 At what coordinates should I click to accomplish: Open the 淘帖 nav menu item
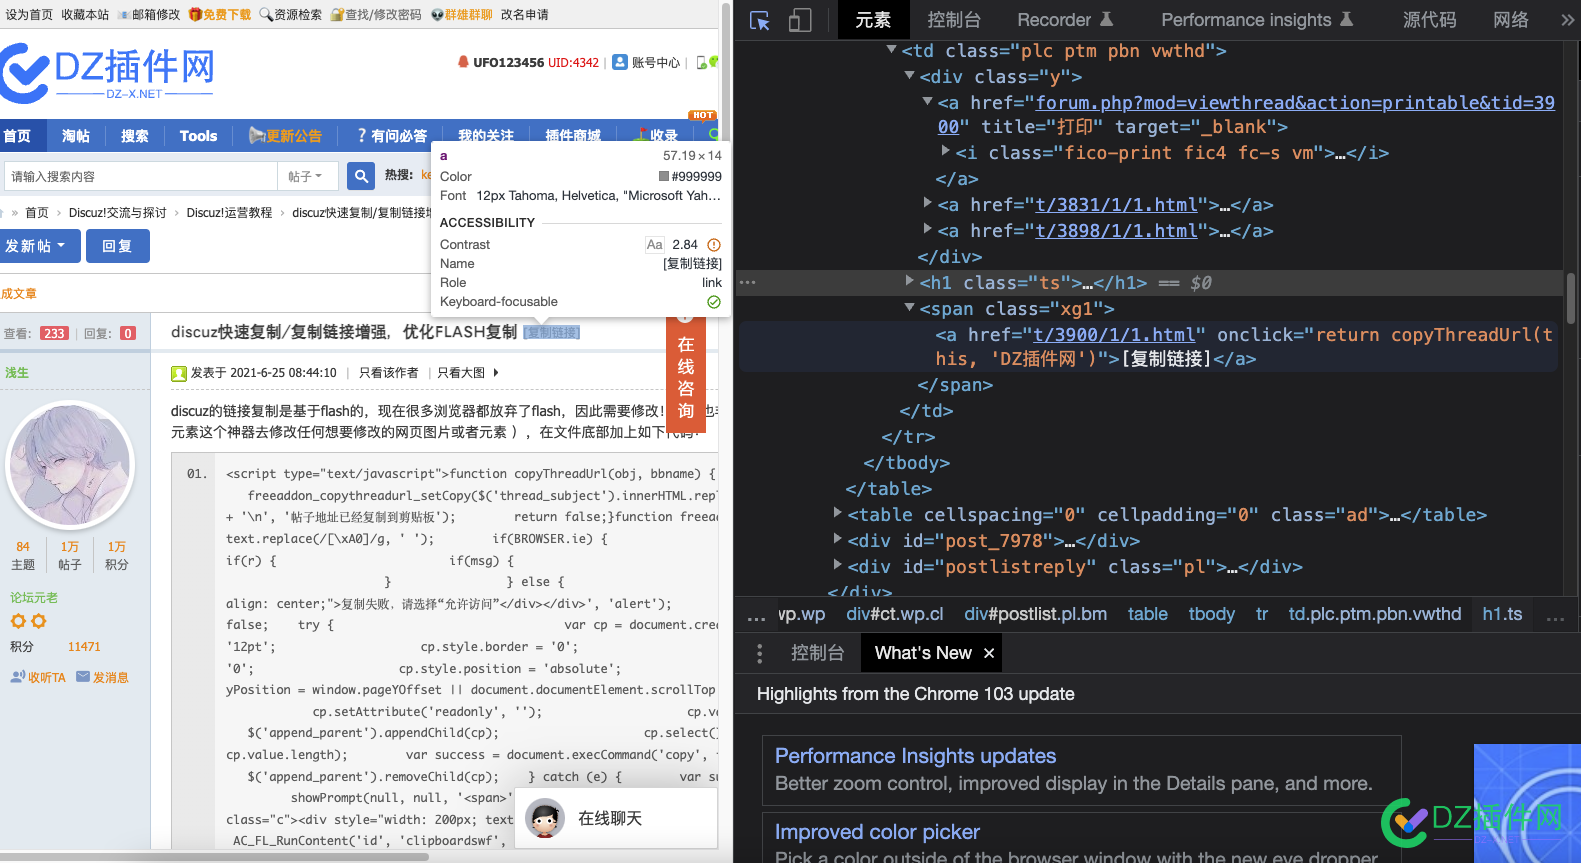pos(76,135)
